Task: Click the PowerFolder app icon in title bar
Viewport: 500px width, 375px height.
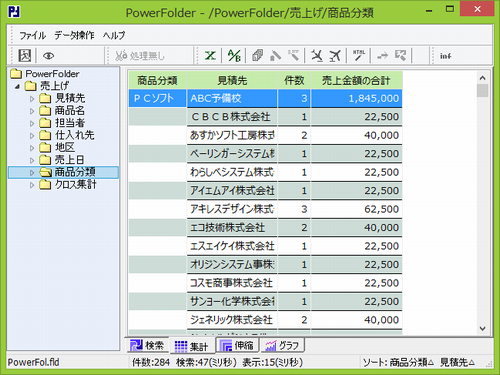Action: 14,12
